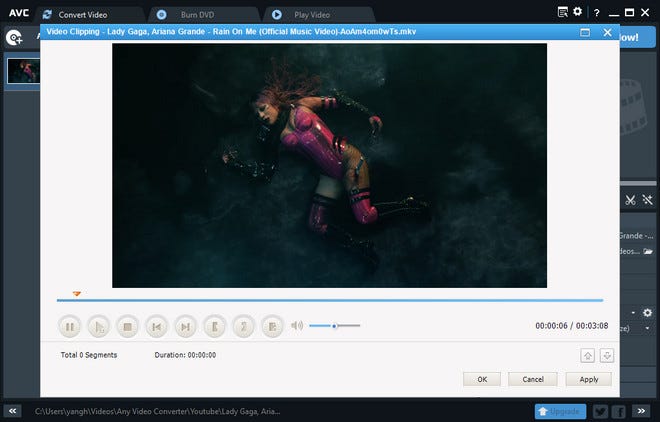The image size is (660, 422).
Task: Open the options gear in the right panel
Action: tap(647, 313)
